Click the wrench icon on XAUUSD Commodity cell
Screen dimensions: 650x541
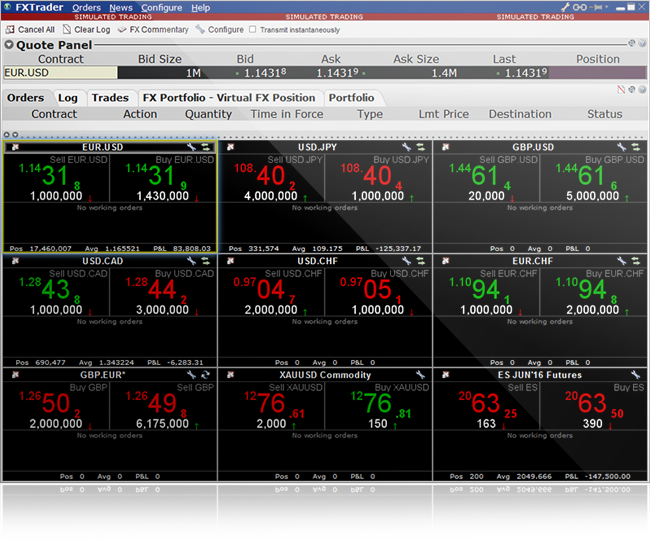[x=421, y=375]
